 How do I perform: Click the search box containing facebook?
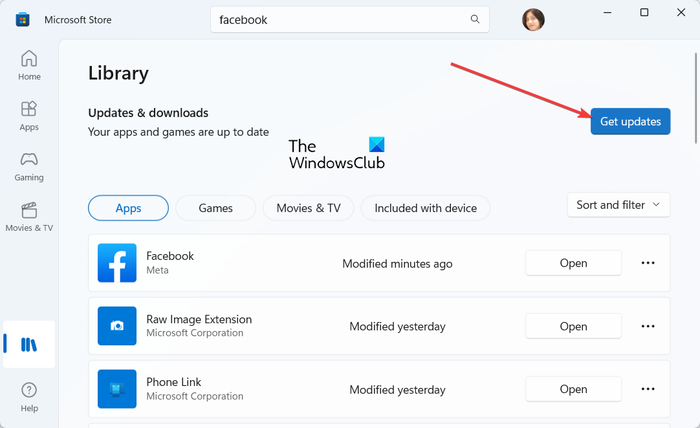pos(350,19)
